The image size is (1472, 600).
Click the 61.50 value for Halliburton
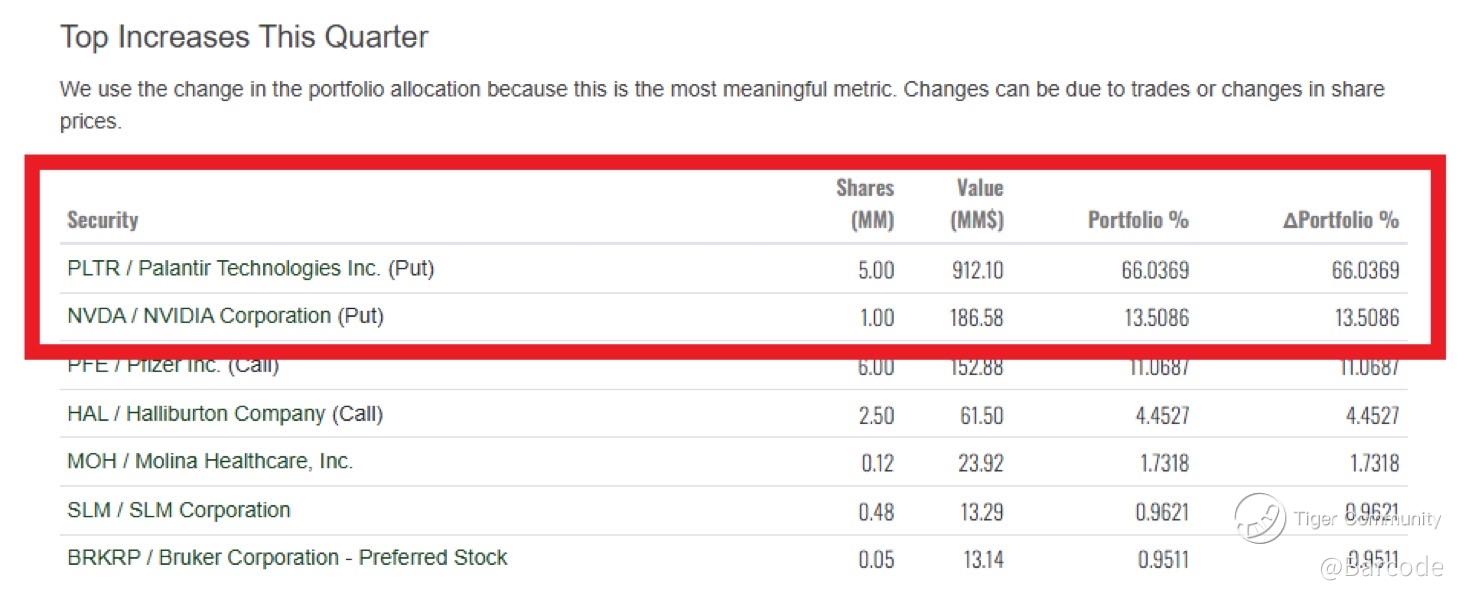click(x=981, y=415)
